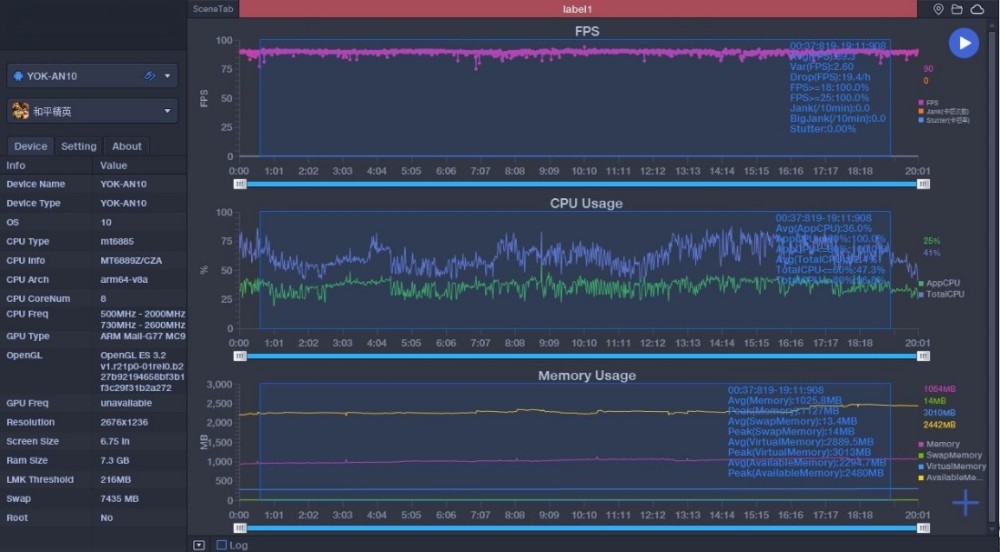This screenshot has height=552, width=1000.
Task: Select the MT6889Z/CZA CPU Info value
Action: [131, 261]
